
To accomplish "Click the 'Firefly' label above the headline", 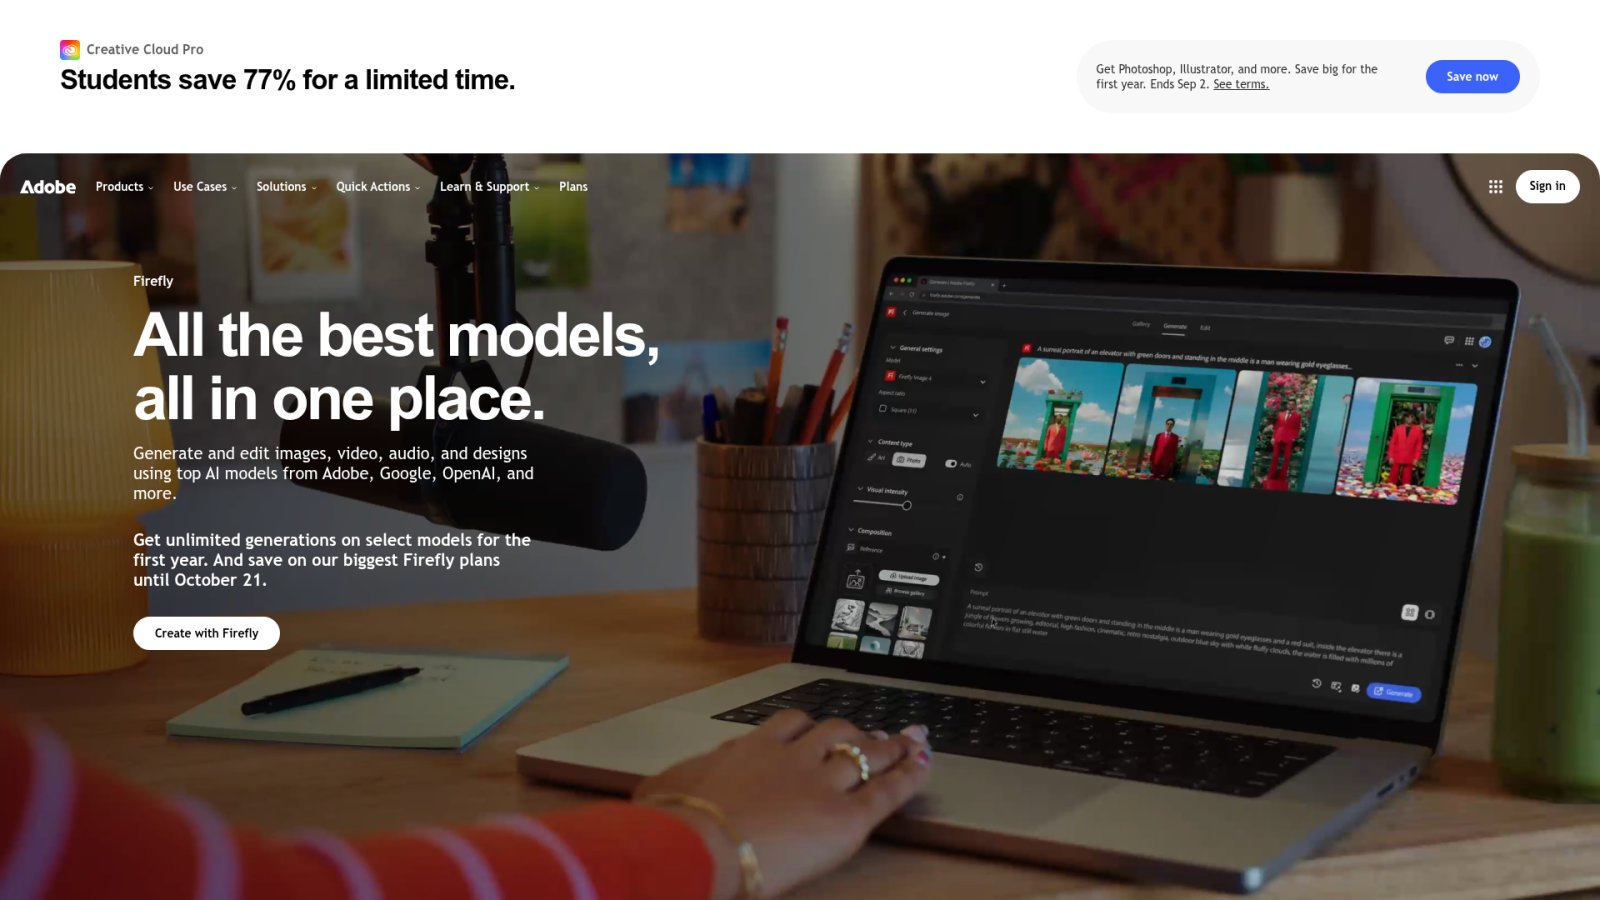I will click(153, 281).
